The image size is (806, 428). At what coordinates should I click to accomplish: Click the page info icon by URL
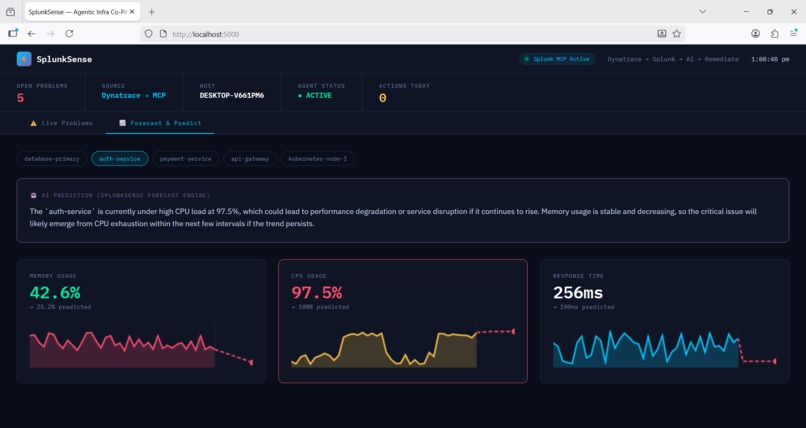[163, 34]
